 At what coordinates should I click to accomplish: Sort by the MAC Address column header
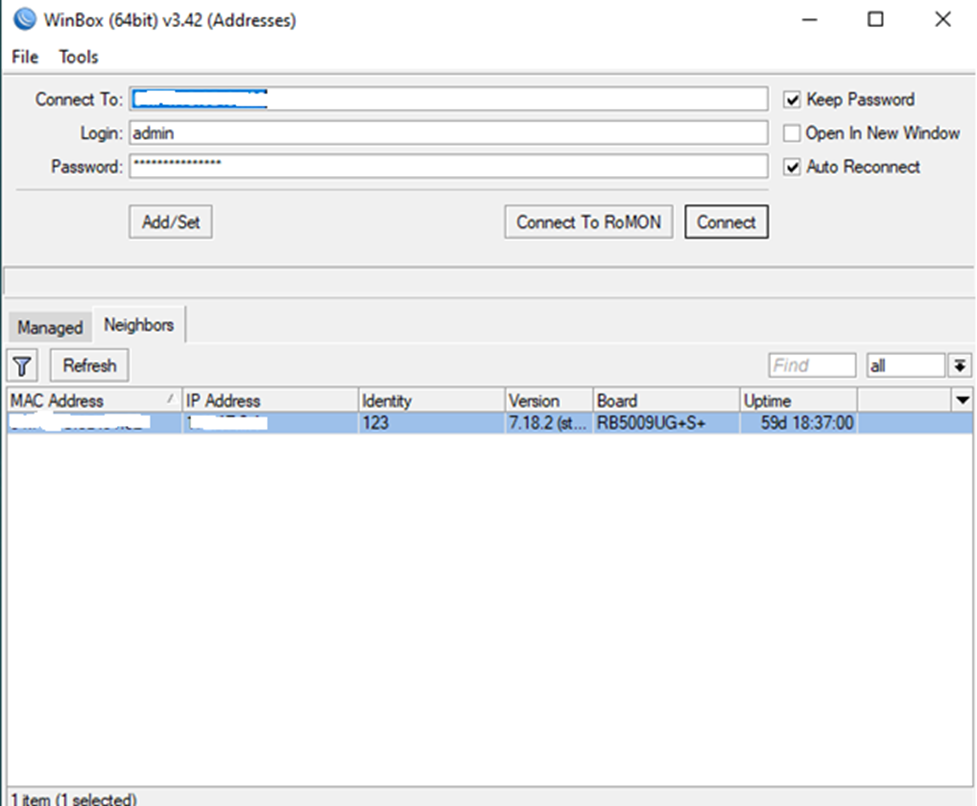94,400
